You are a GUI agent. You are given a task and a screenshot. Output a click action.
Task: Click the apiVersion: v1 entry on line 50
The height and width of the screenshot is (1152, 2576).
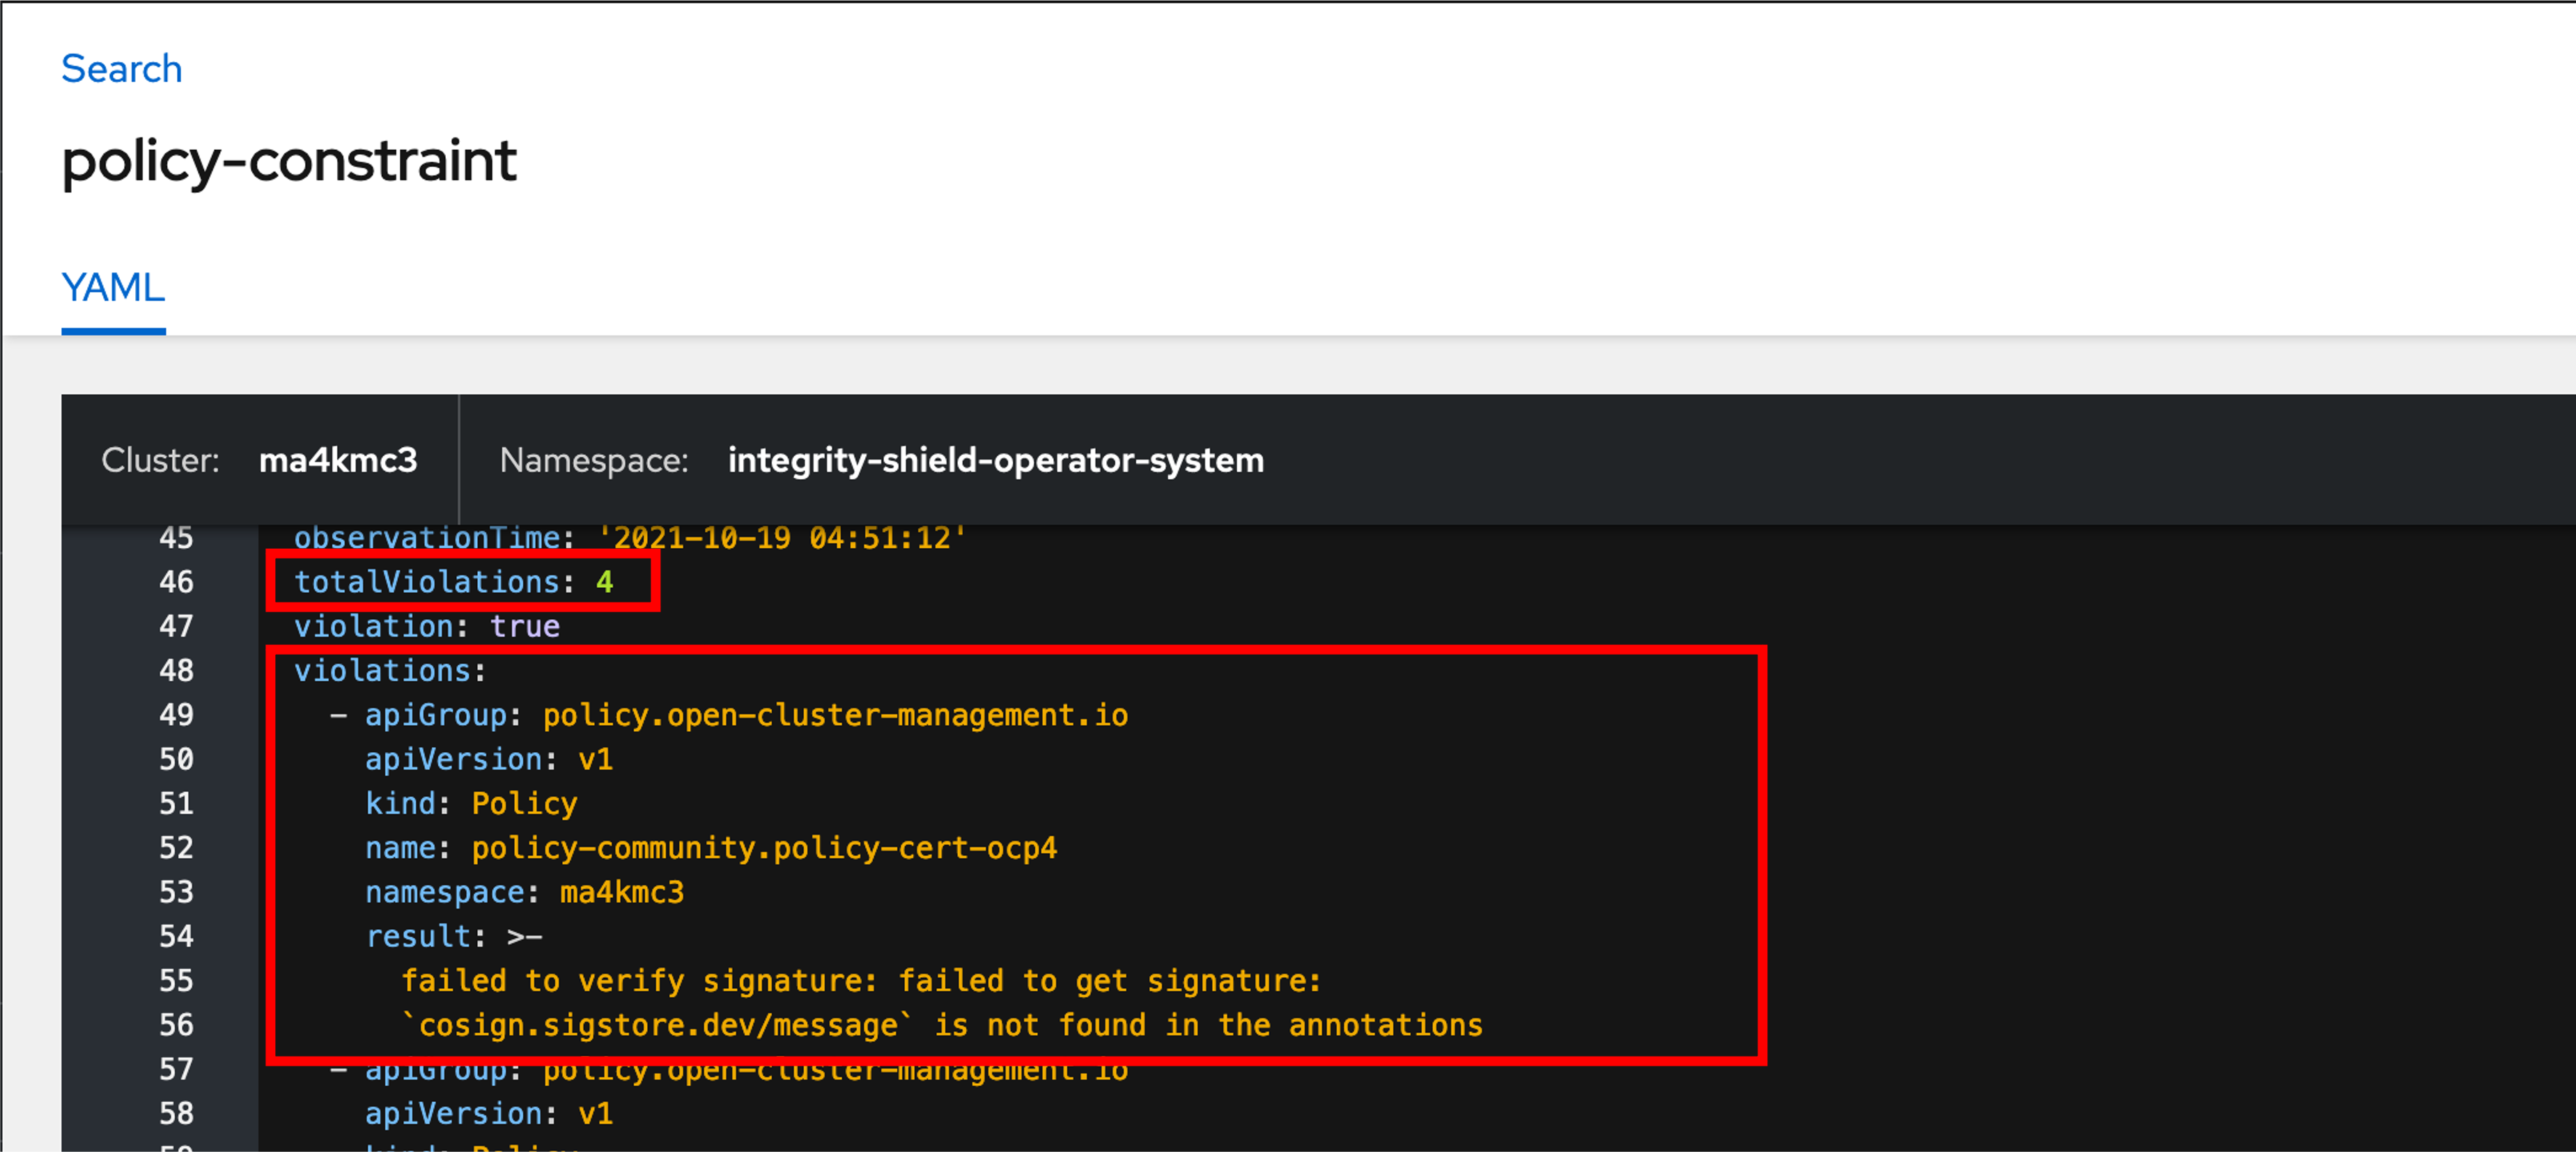489,758
